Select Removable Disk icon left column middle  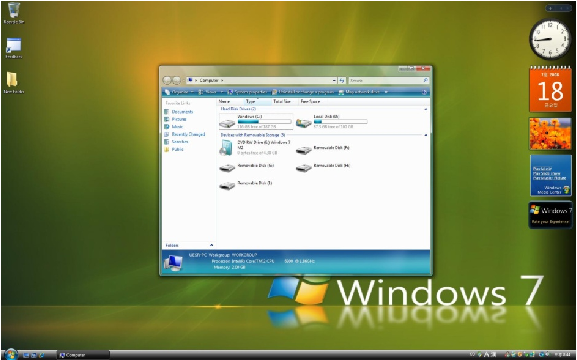pyautogui.click(x=227, y=168)
